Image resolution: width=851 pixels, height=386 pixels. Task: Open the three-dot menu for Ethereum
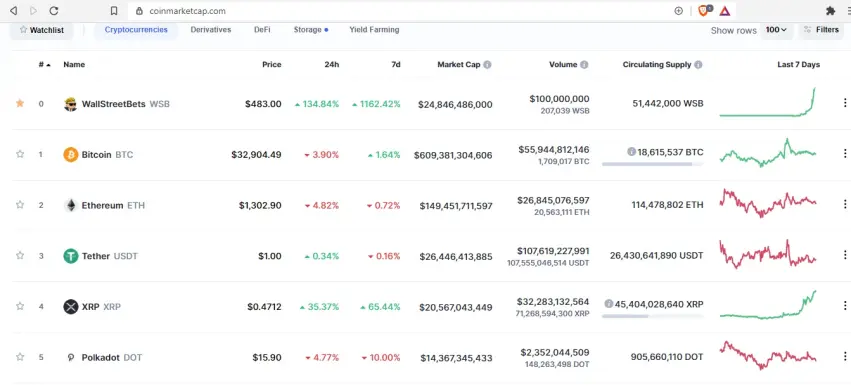[844, 204]
